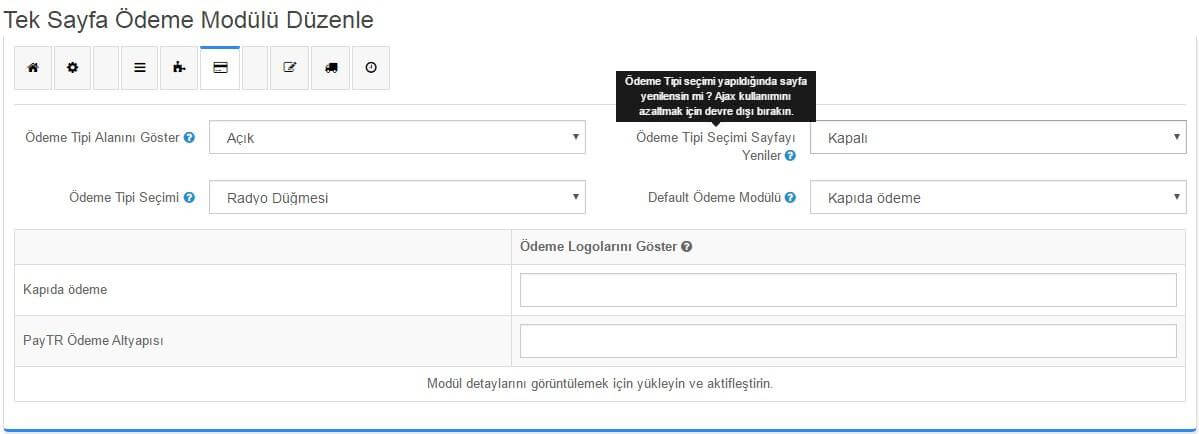The image size is (1199, 434).
Task: Click the black tooltip about Ajax kullanımını
Action: 716,96
